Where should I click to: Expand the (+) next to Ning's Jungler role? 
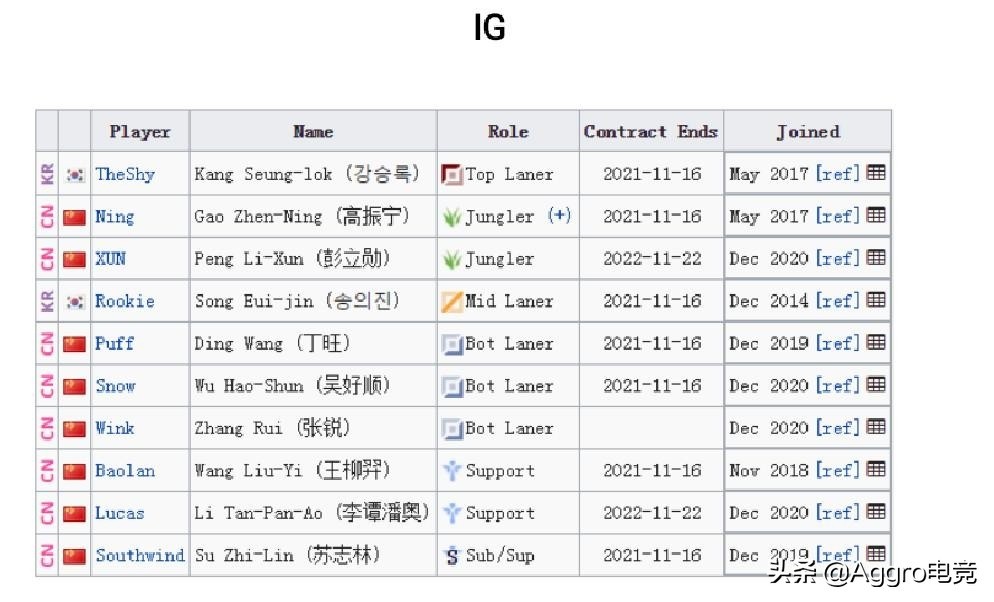pyautogui.click(x=559, y=215)
